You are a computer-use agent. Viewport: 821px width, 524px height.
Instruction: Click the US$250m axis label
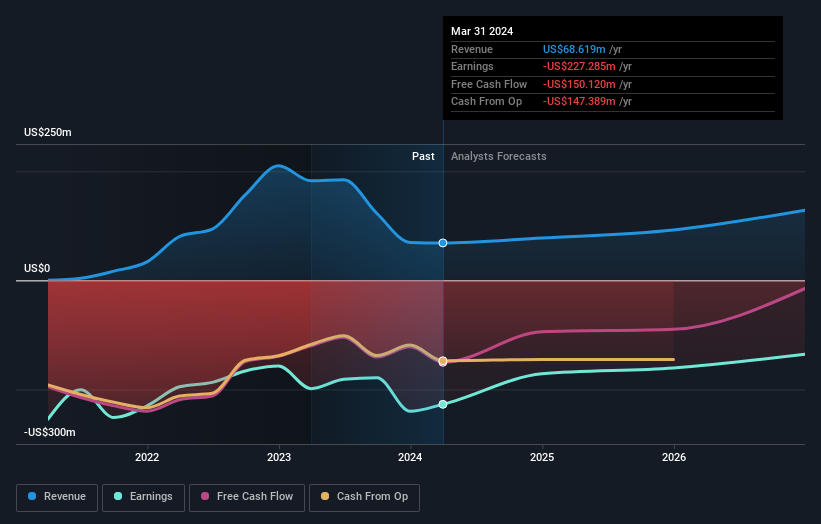click(48, 132)
